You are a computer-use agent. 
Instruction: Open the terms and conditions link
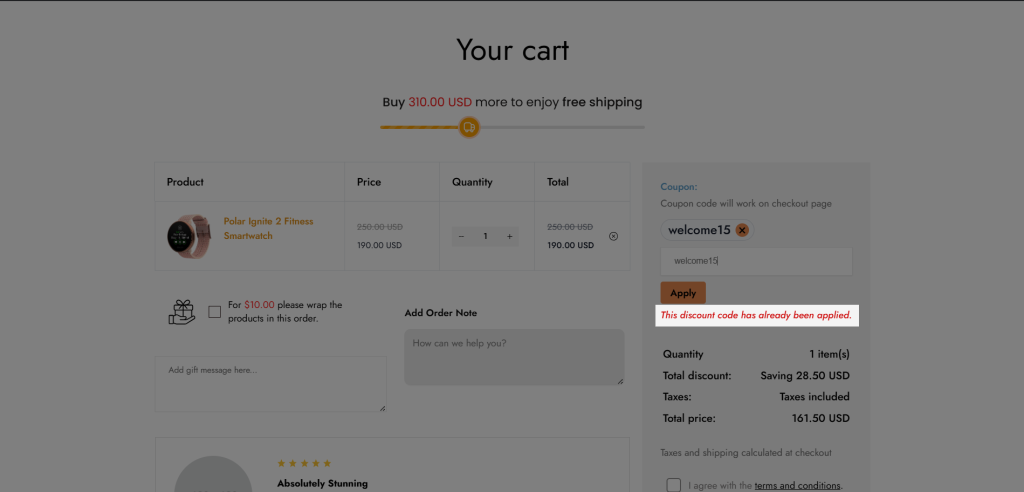(x=797, y=485)
